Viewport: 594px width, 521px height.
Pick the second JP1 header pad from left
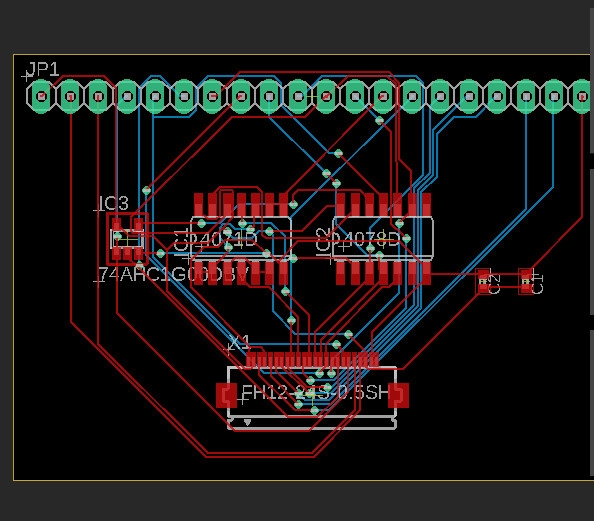click(x=70, y=97)
